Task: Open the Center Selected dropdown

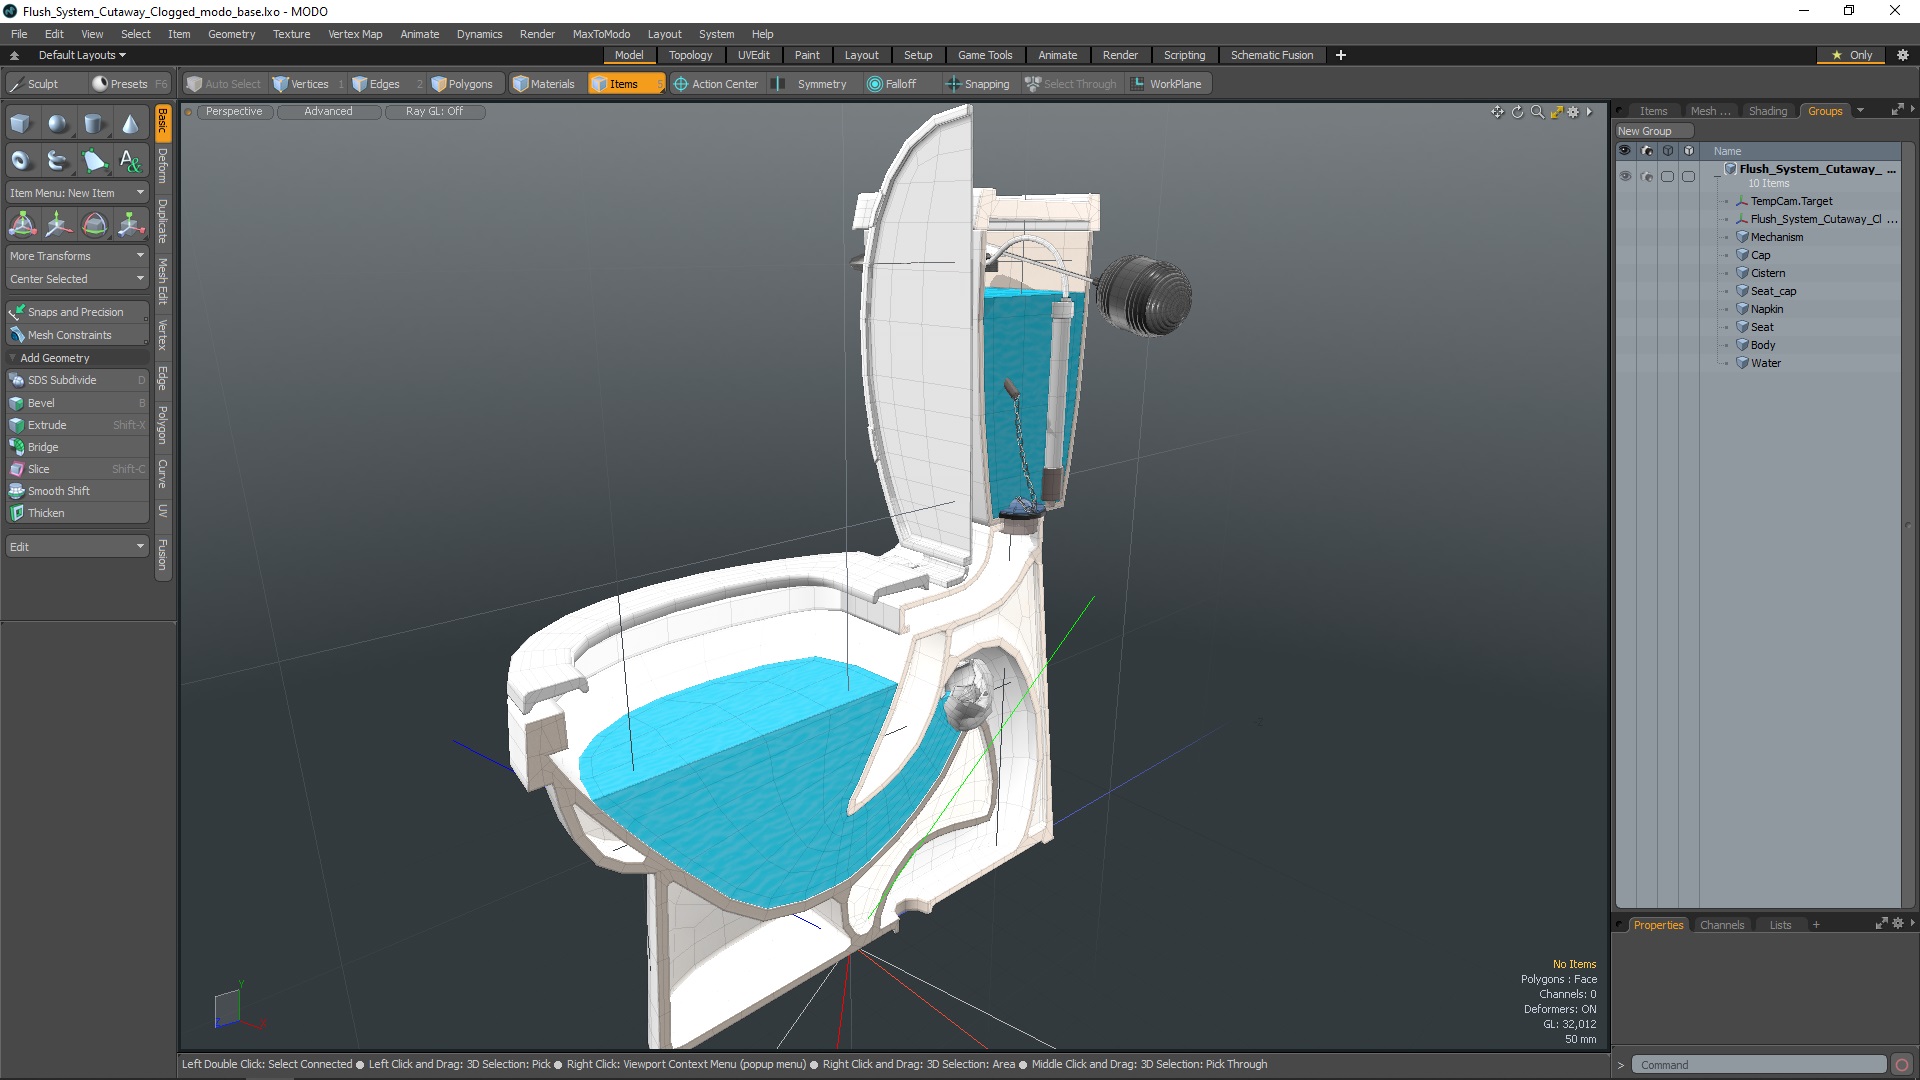Action: point(77,279)
